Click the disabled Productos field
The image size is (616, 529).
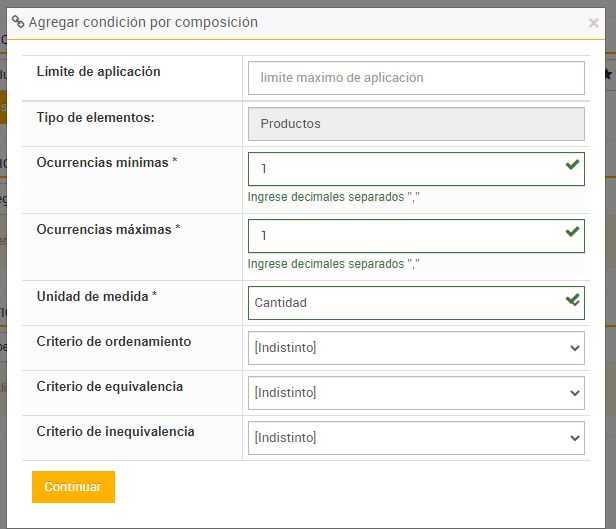coord(415,124)
